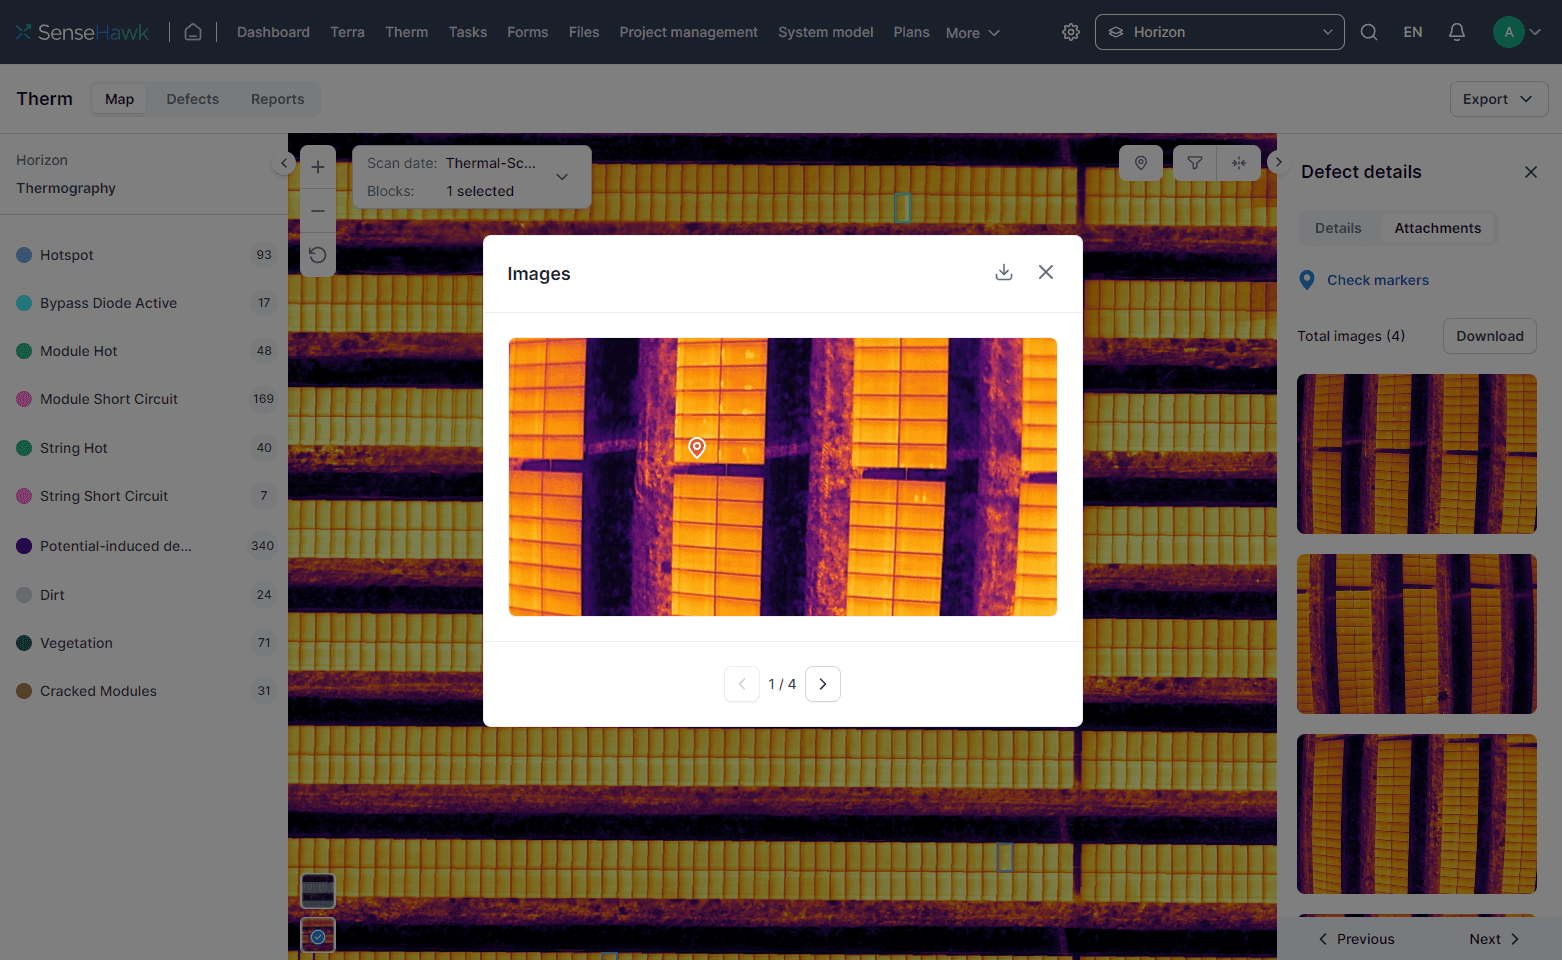The image size is (1562, 960).
Task: Toggle Cracked Modules filter
Action: click(x=144, y=691)
